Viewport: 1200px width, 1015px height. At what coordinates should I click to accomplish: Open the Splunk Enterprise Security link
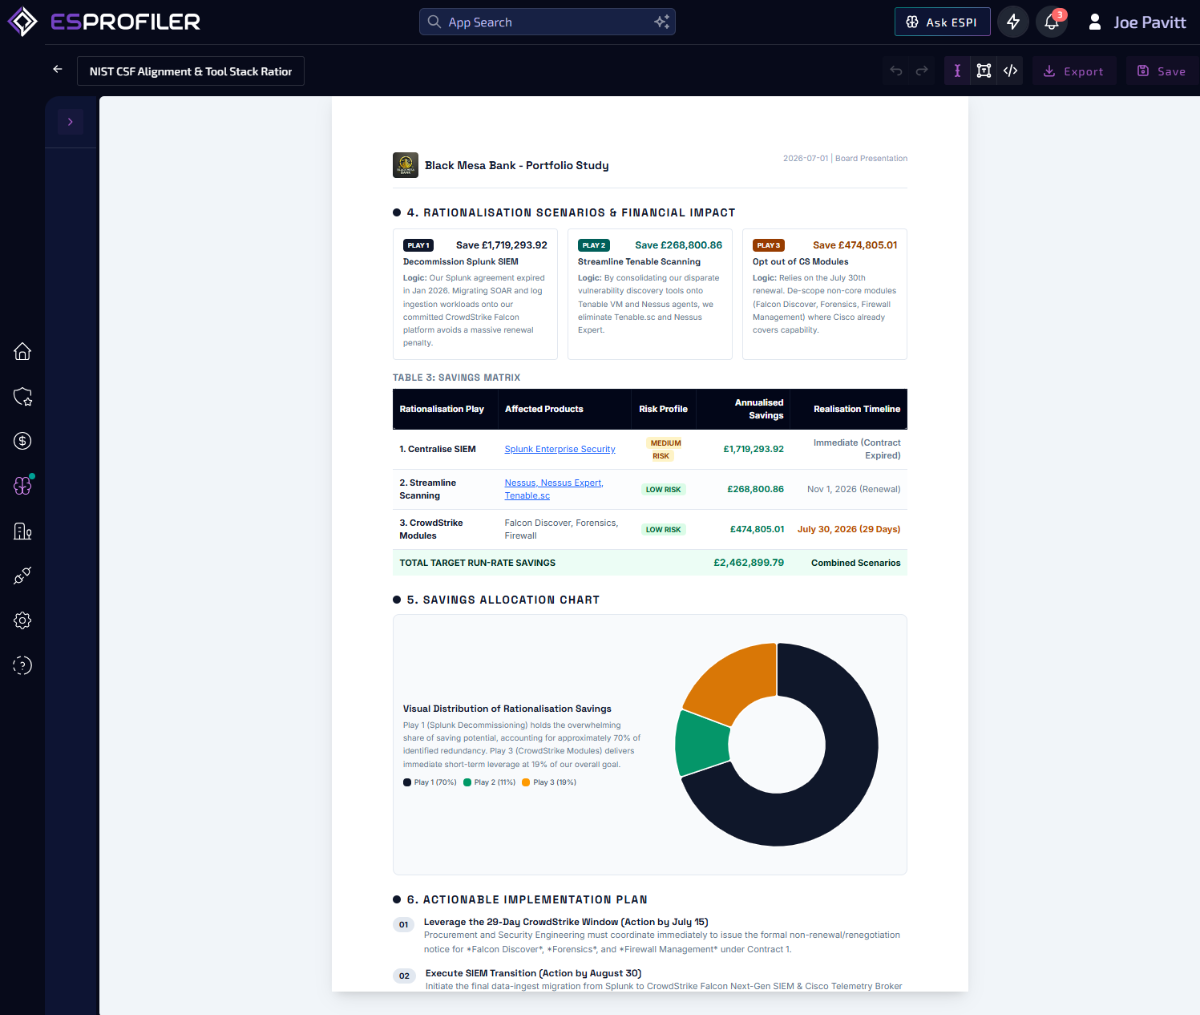(x=560, y=449)
